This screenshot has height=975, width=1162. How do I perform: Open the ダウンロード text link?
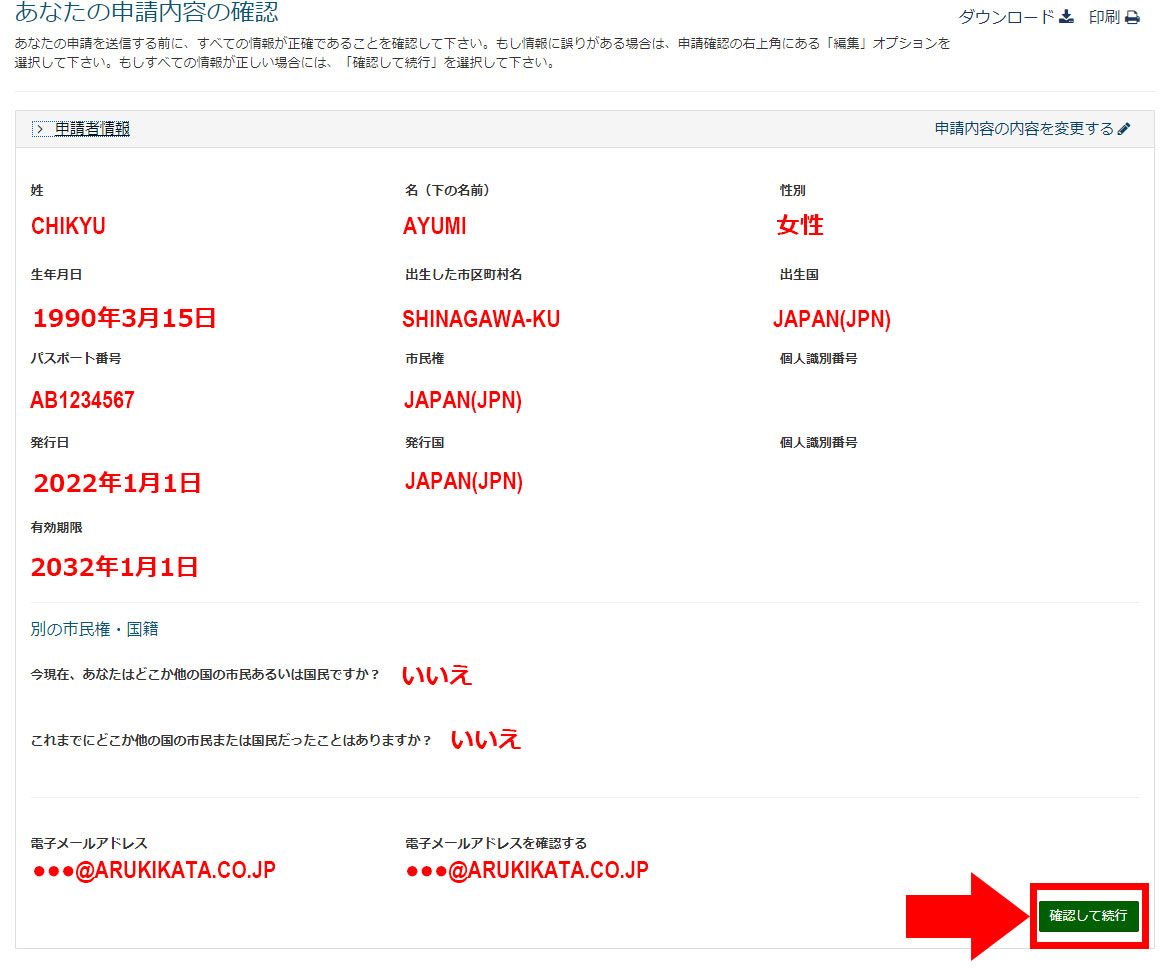click(1006, 17)
